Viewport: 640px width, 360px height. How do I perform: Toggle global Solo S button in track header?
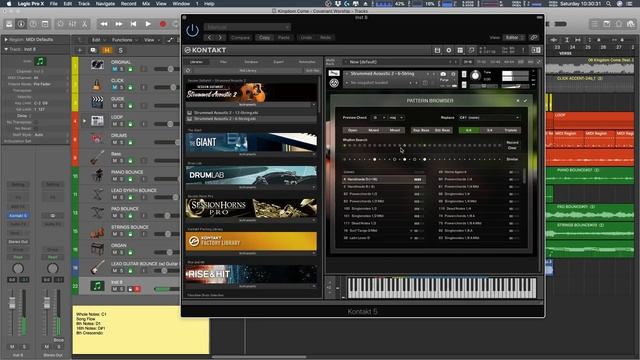120,50
